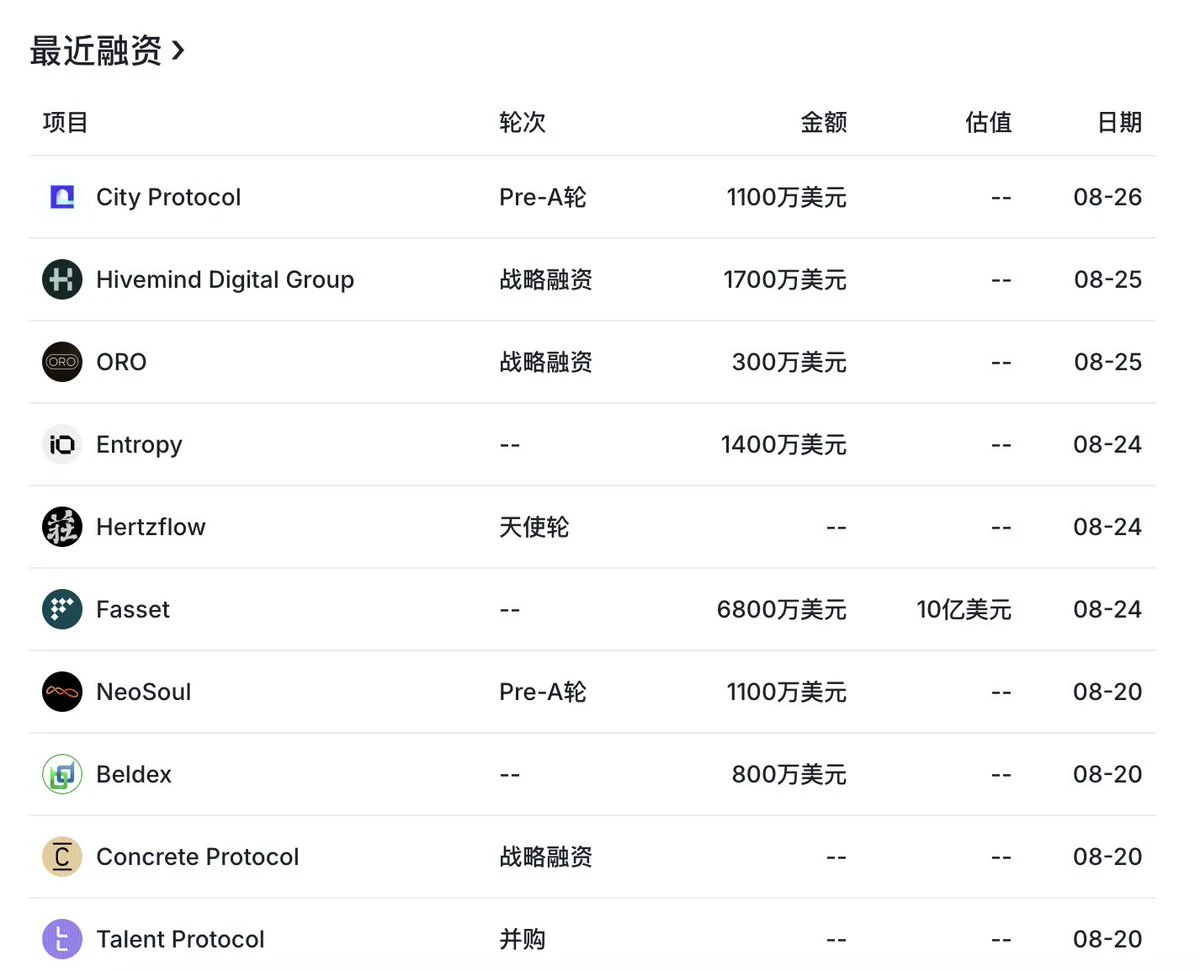This screenshot has height=971, width=1200.
Task: Open the Entropy project name
Action: (x=139, y=445)
